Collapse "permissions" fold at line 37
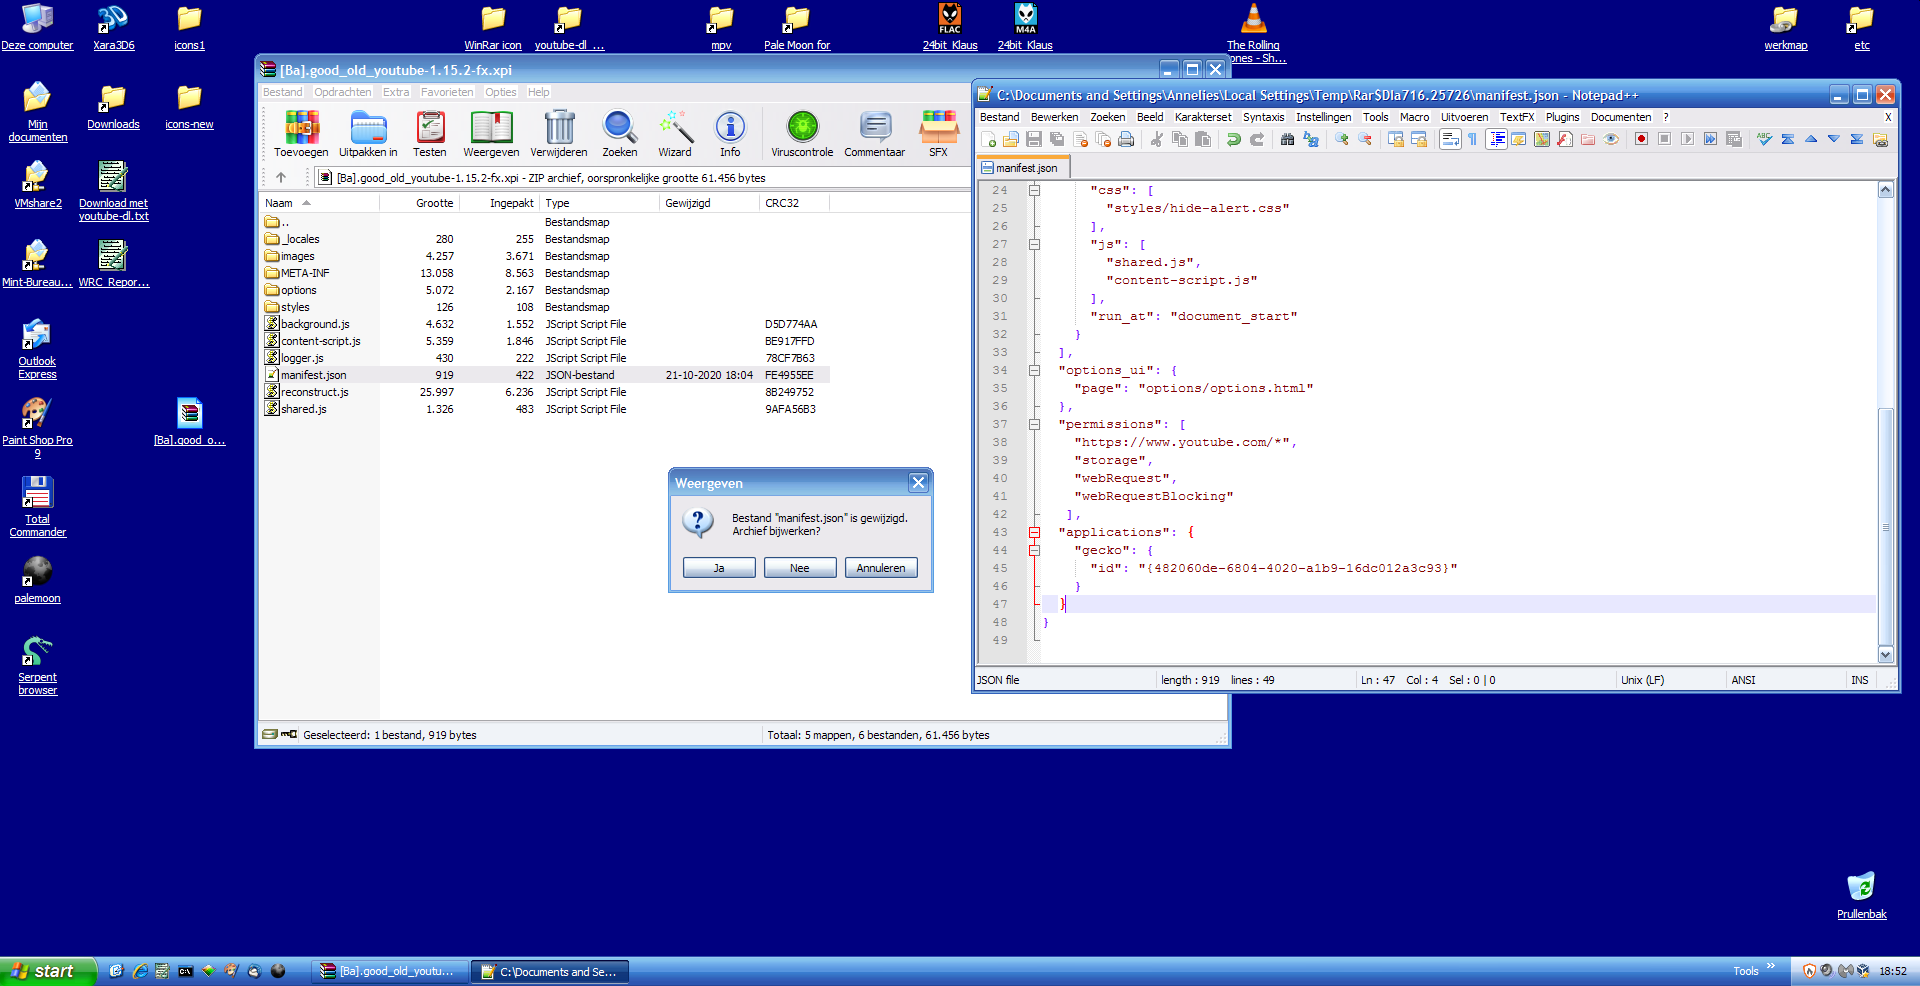Screen dimensions: 1920x986 (x=1035, y=424)
